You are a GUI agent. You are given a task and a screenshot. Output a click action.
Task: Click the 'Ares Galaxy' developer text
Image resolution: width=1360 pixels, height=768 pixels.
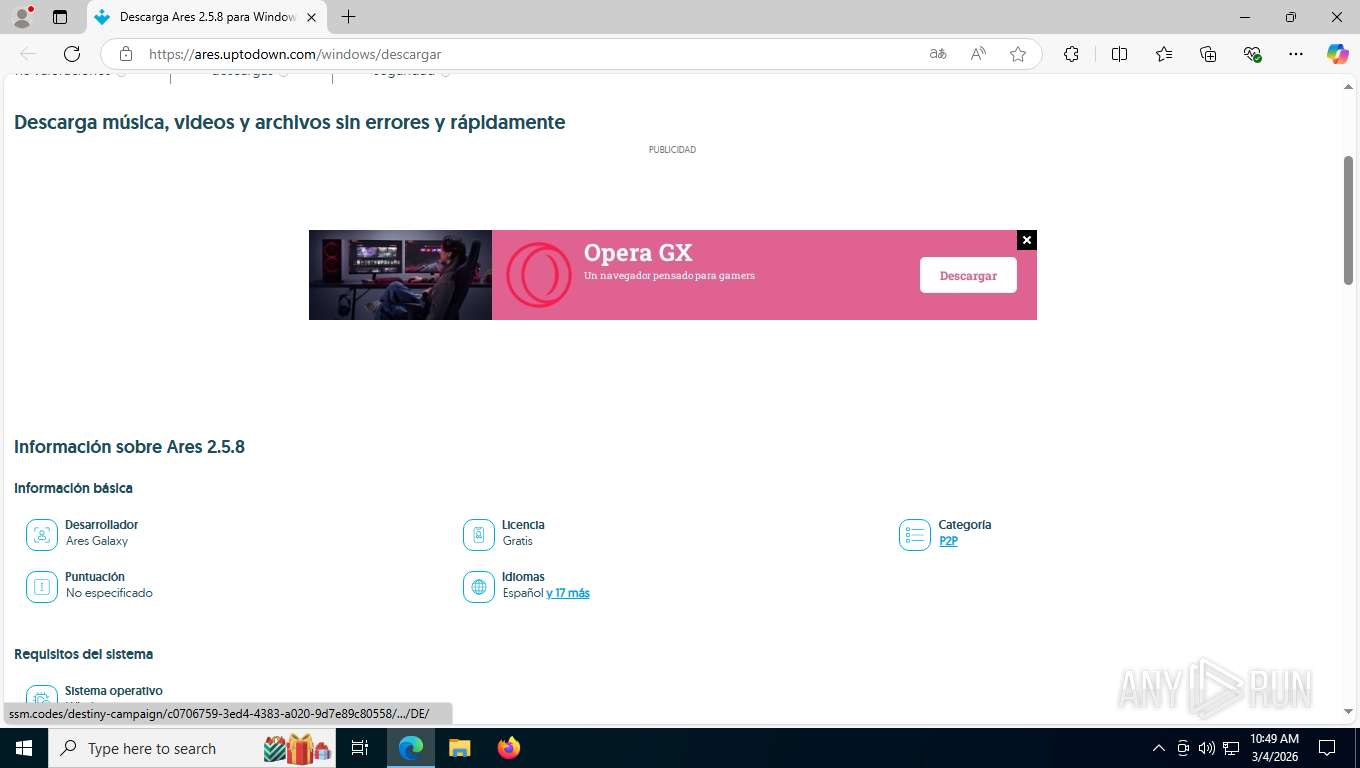[x=97, y=541]
